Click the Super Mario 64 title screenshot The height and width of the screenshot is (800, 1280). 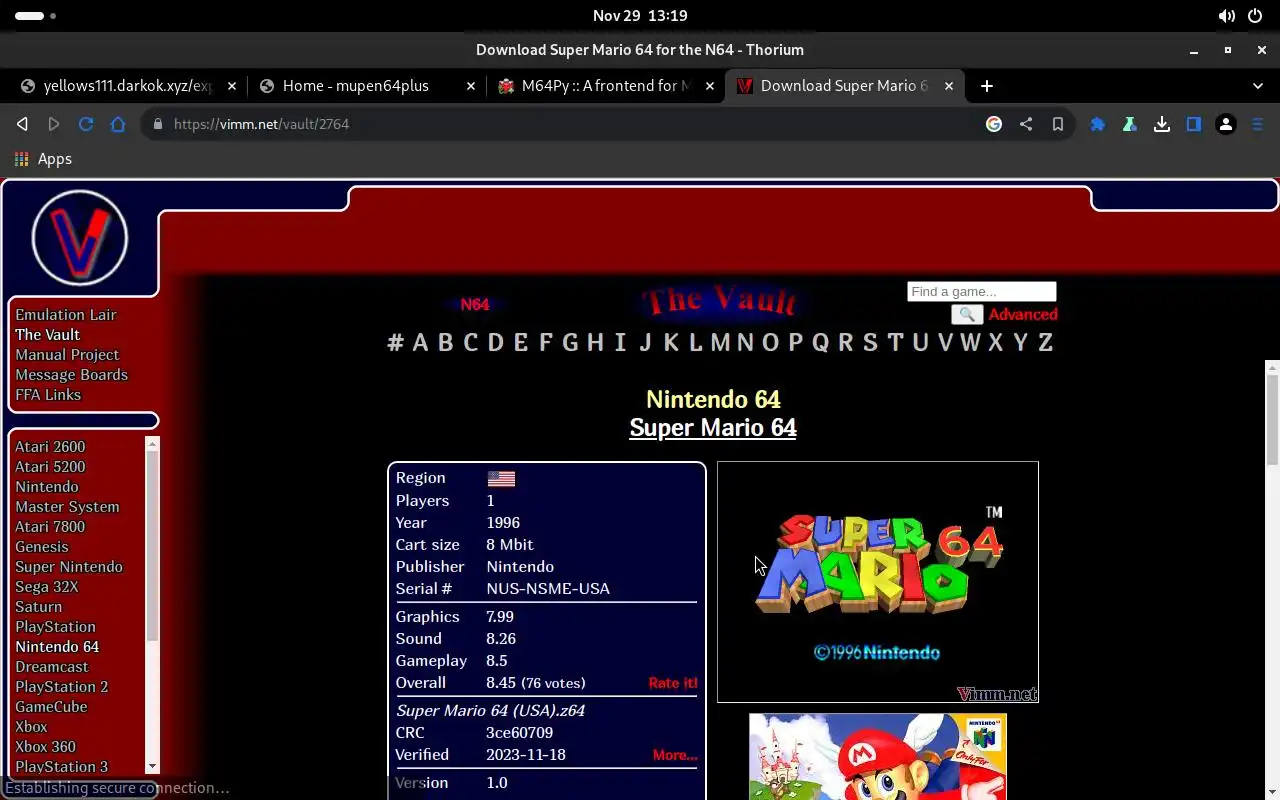(x=878, y=582)
